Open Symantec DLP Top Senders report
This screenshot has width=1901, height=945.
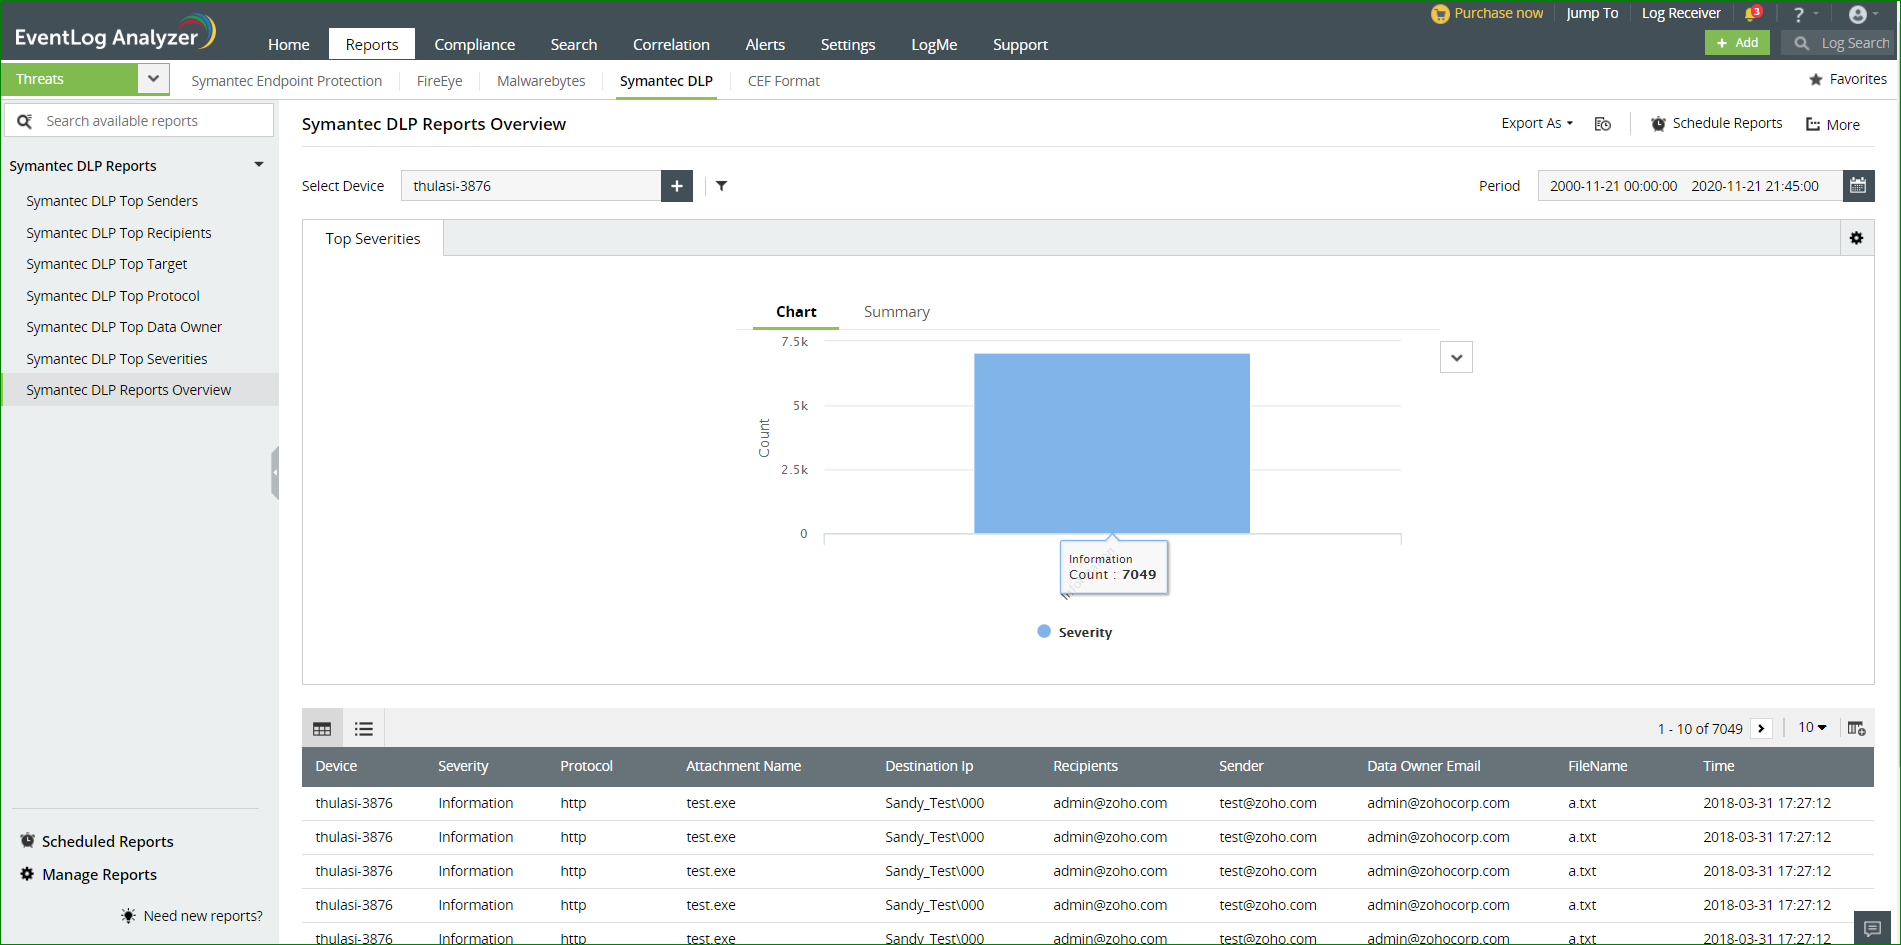[112, 201]
